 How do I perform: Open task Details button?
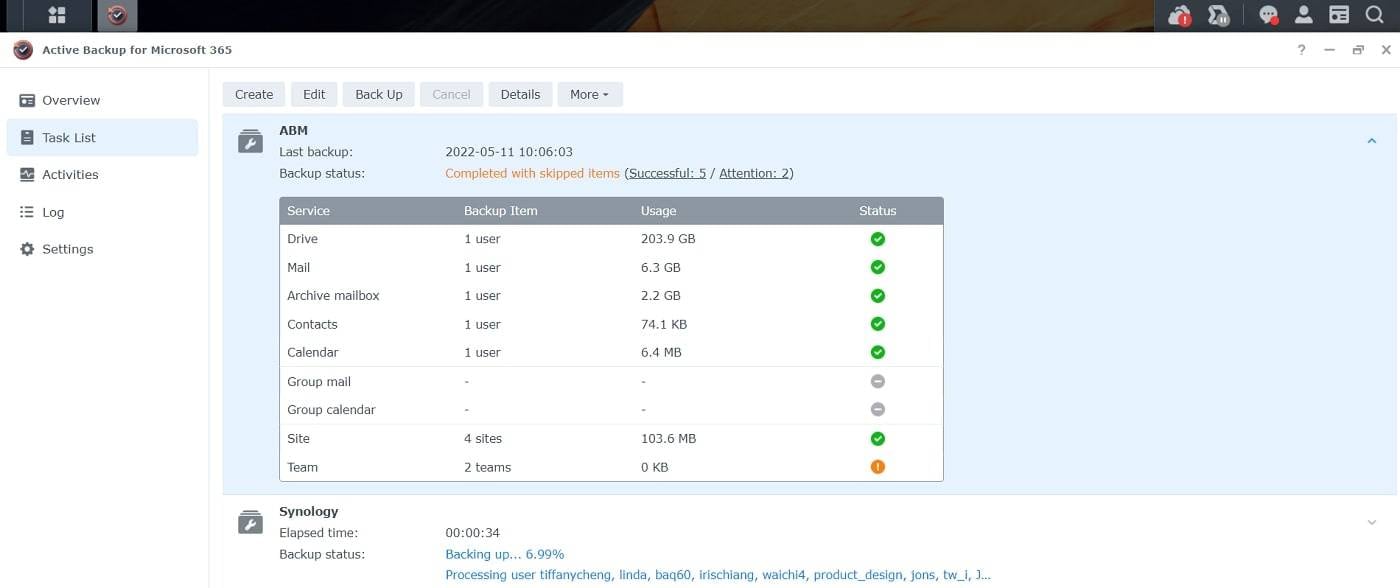point(520,94)
